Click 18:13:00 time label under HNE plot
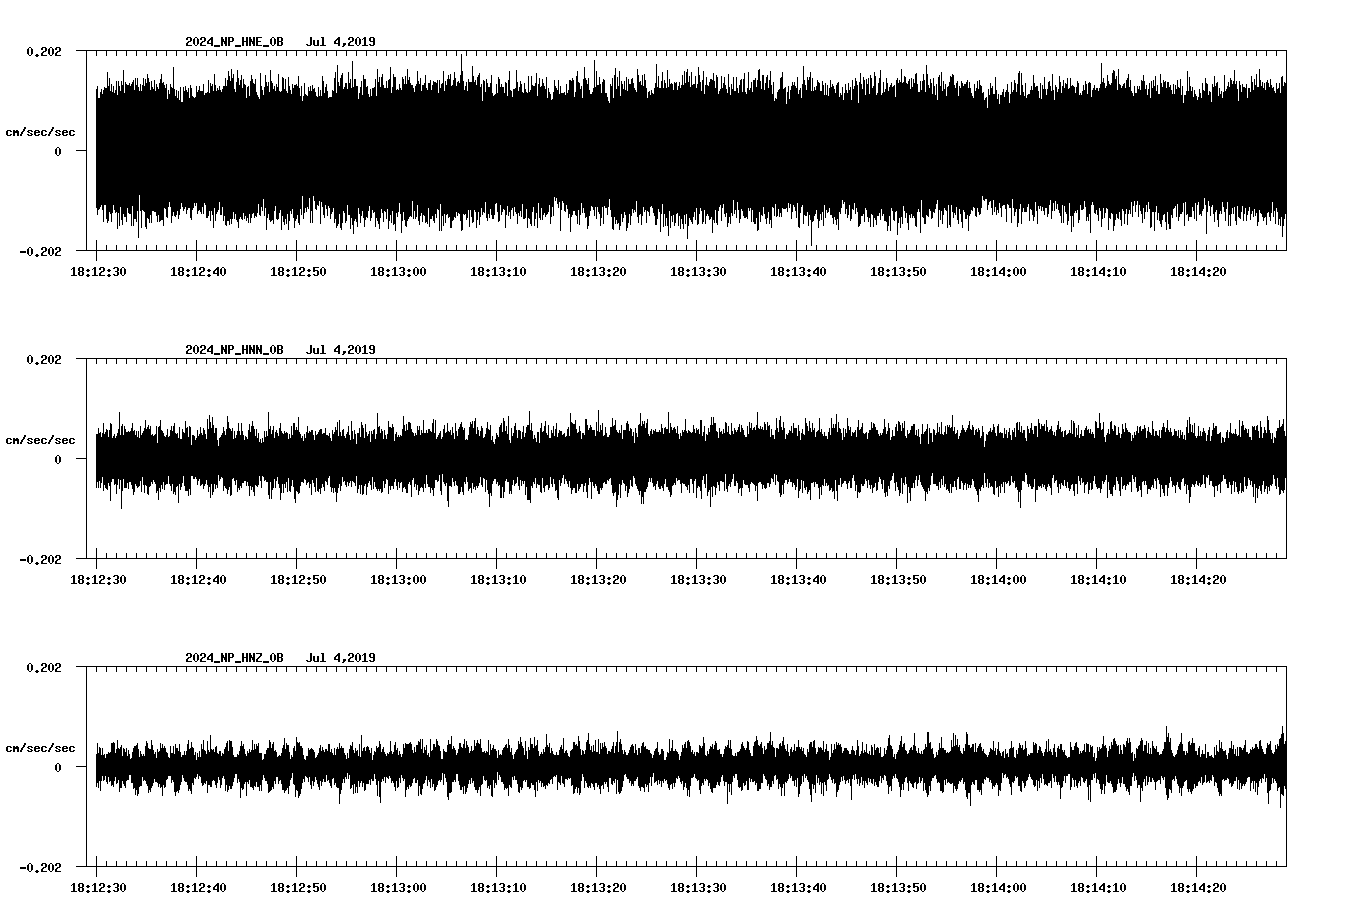This screenshot has width=1358, height=924. tap(398, 271)
